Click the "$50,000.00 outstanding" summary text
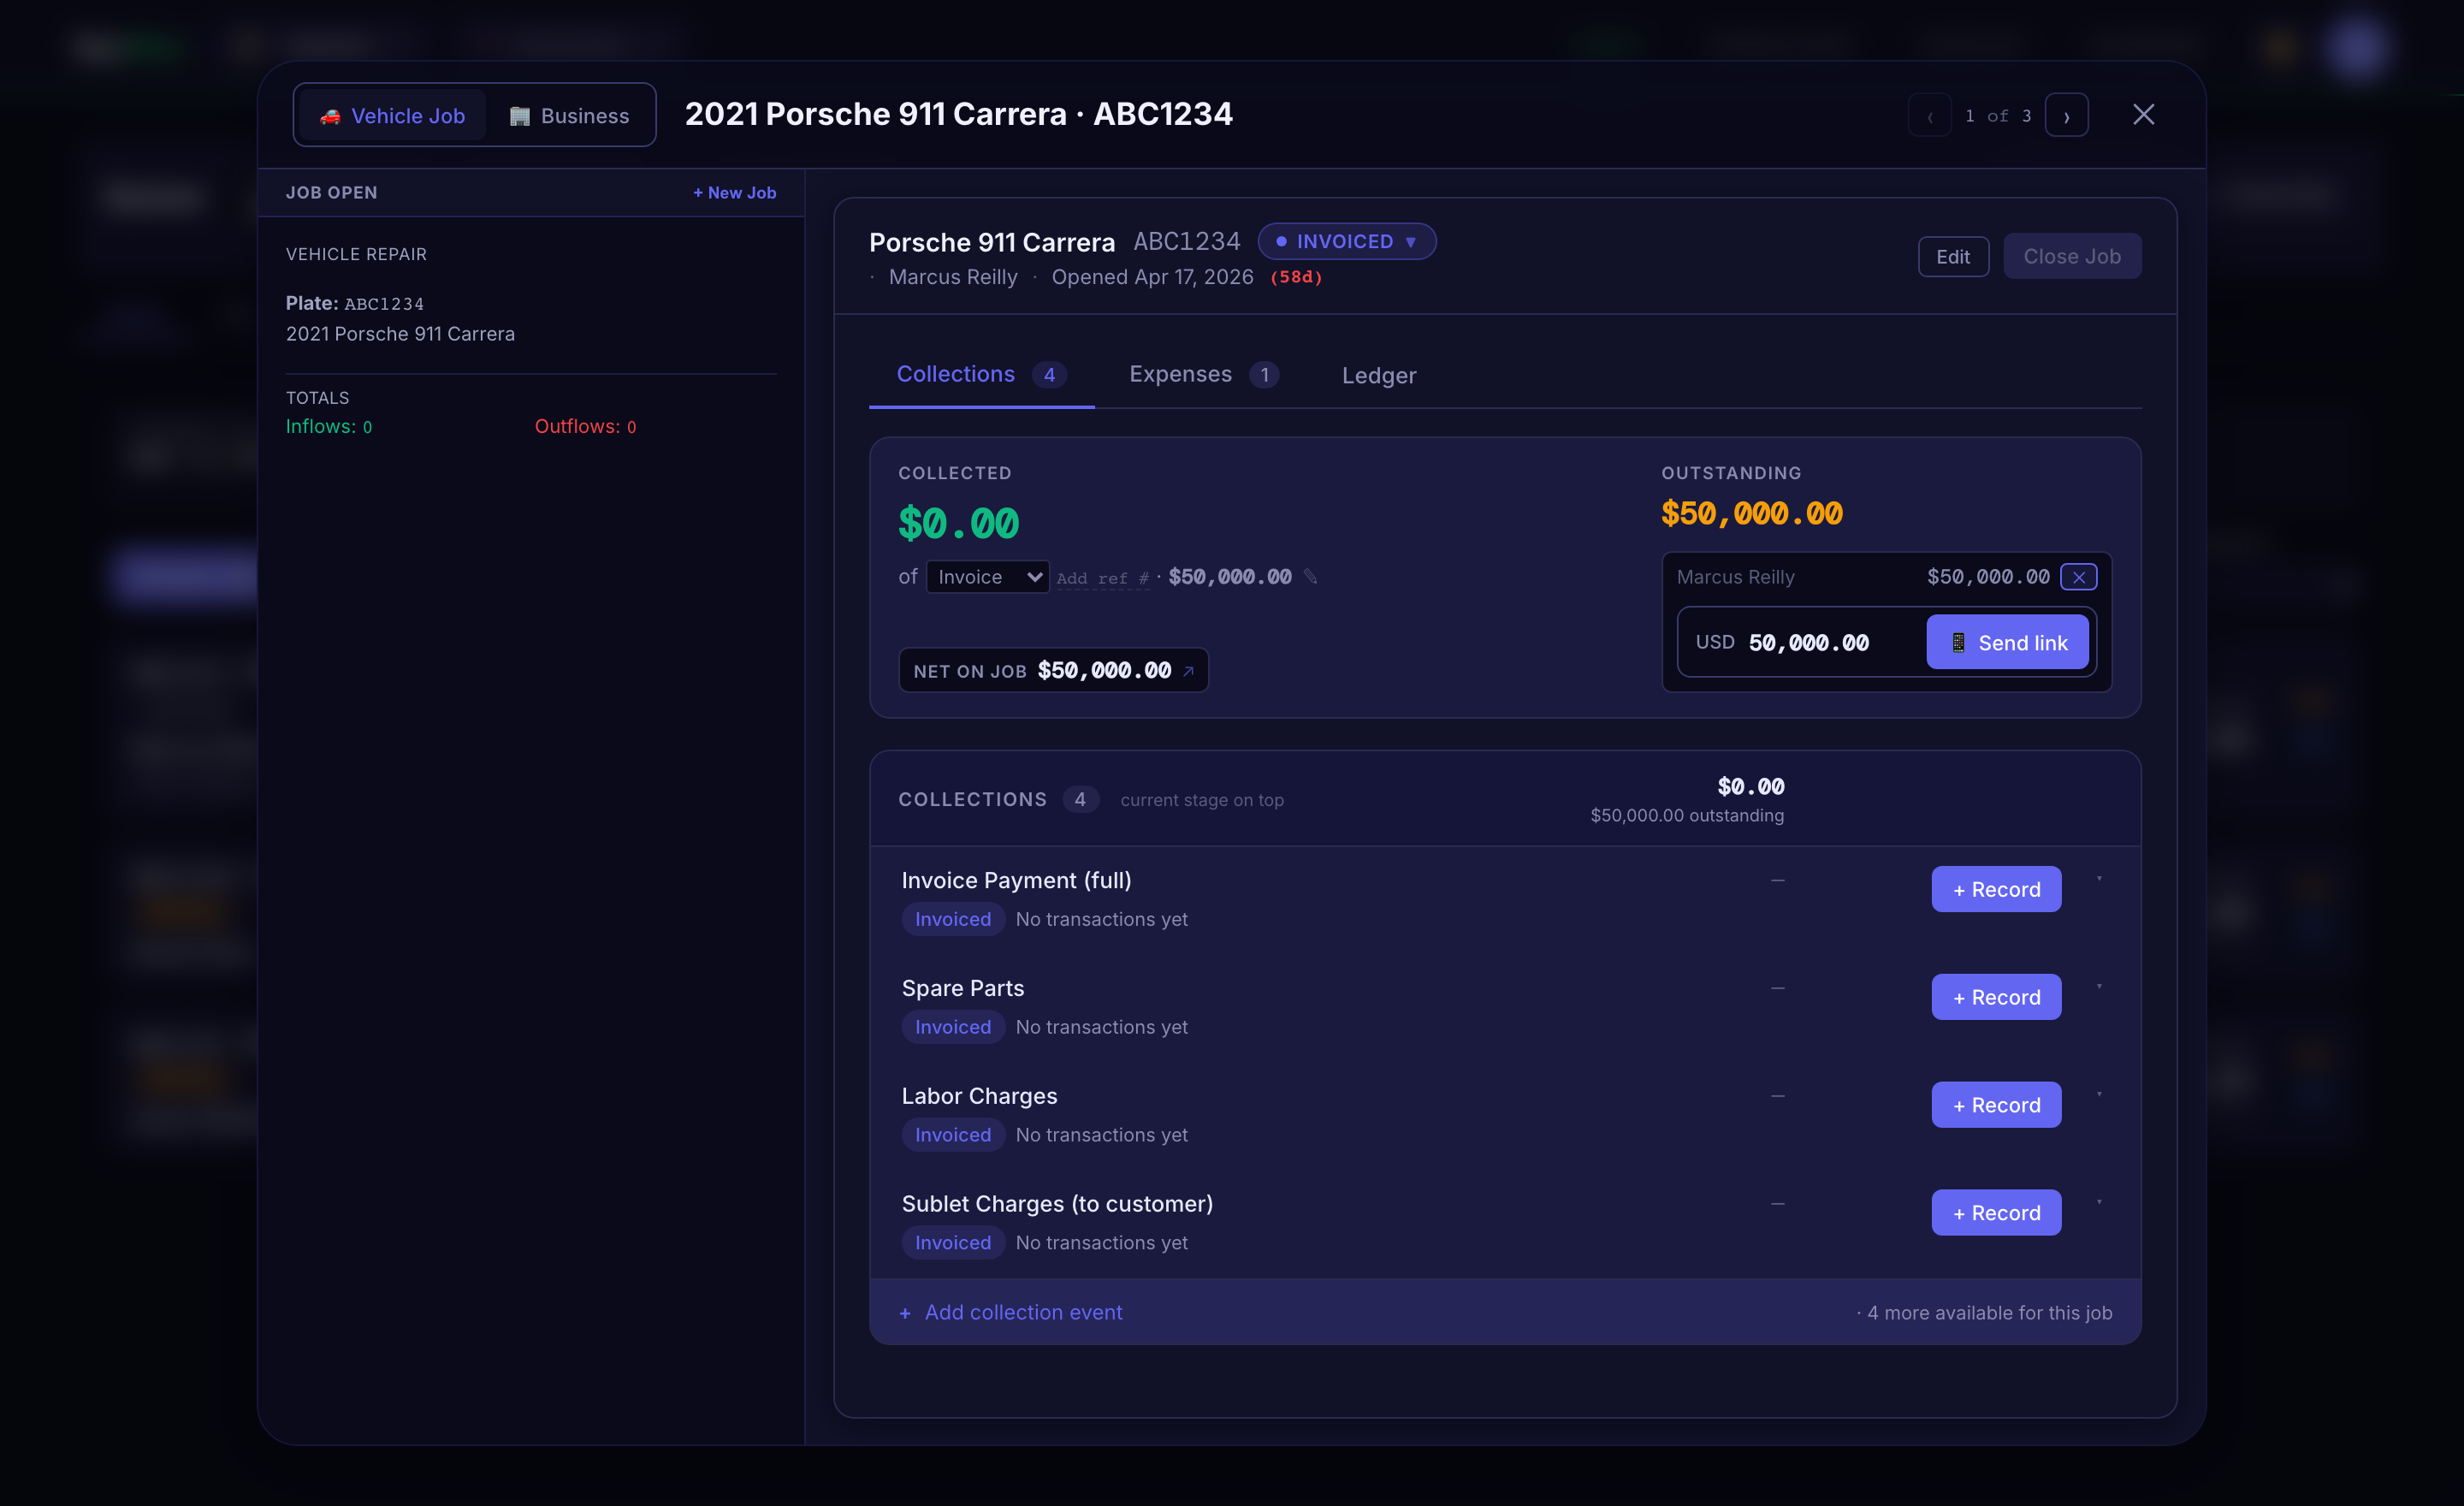The width and height of the screenshot is (2464, 1506). [1687, 815]
